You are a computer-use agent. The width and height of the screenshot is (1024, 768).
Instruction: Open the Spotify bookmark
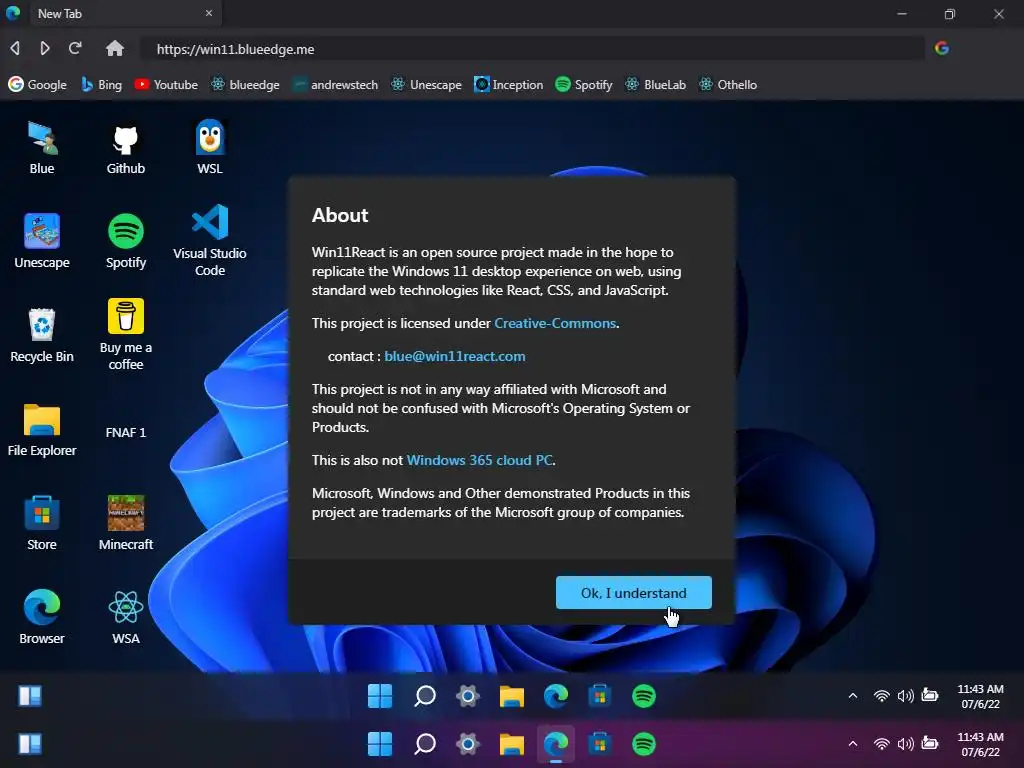click(x=584, y=85)
